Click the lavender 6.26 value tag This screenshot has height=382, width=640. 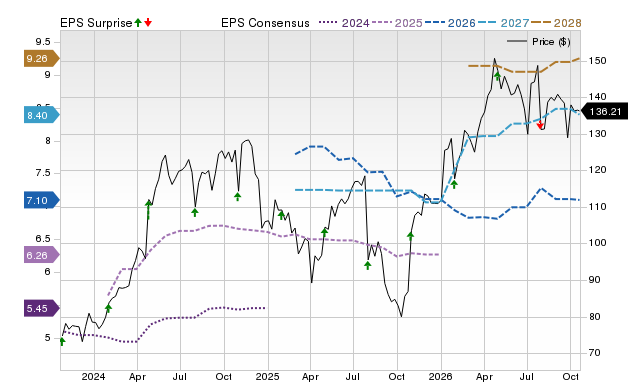pos(41,255)
